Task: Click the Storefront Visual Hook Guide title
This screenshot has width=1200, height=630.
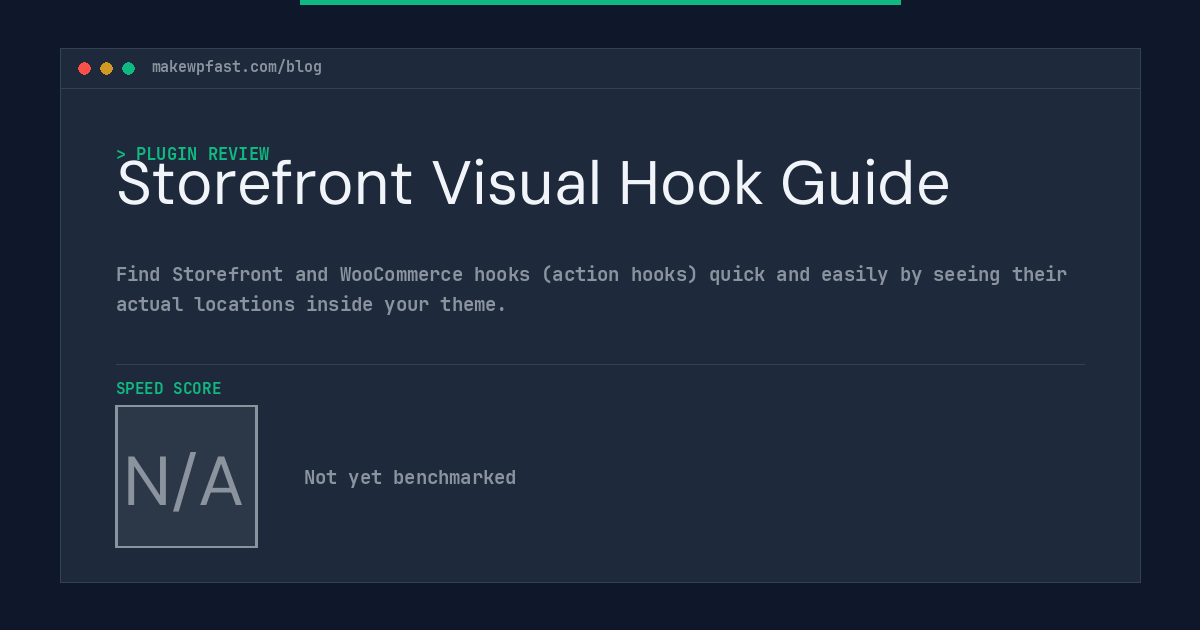Action: (533, 185)
